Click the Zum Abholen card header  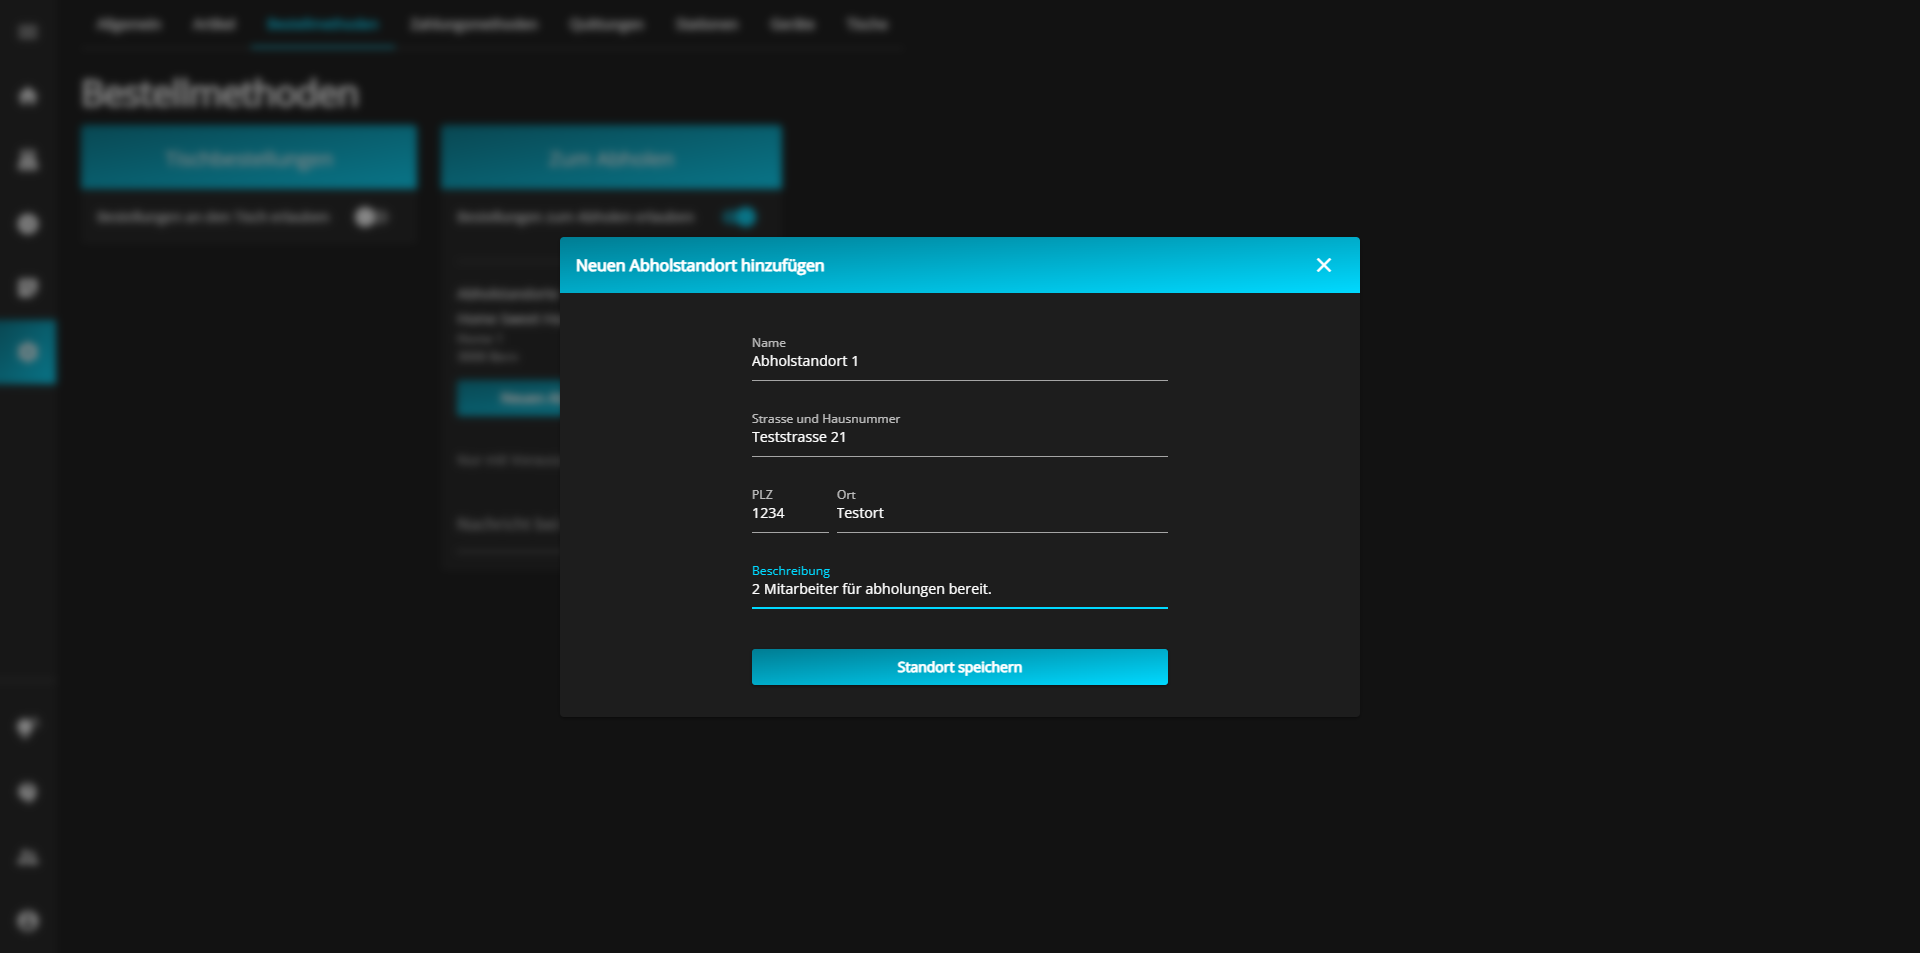pos(612,158)
